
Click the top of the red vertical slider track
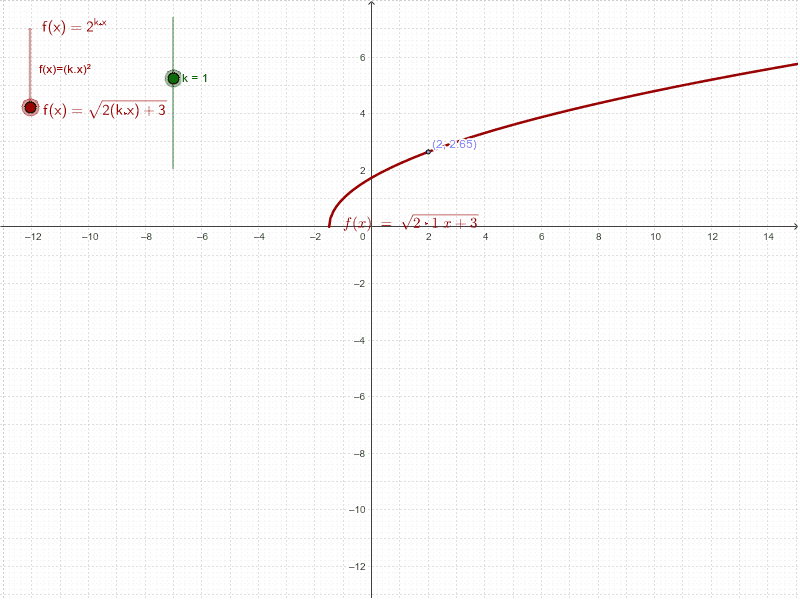pyautogui.click(x=30, y=30)
